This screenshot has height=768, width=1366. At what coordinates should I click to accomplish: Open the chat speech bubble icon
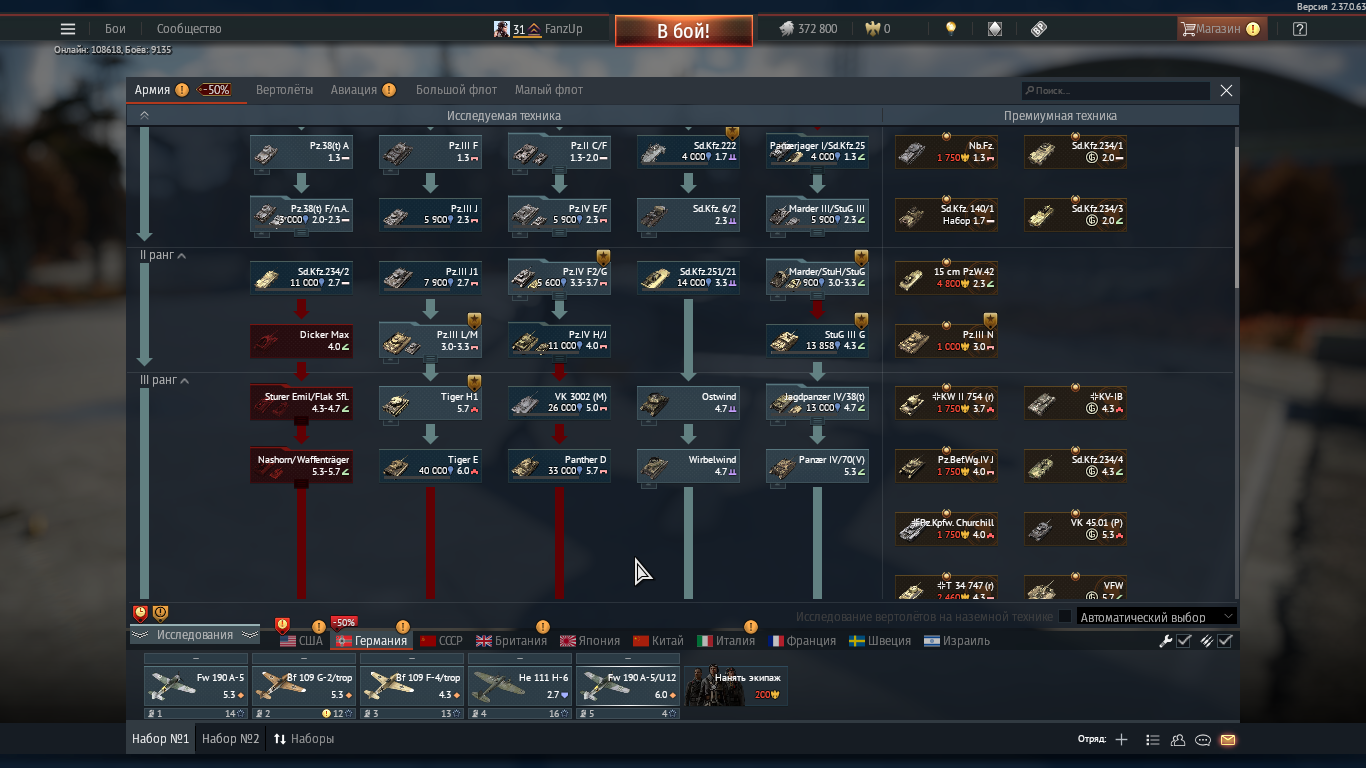pos(1203,740)
